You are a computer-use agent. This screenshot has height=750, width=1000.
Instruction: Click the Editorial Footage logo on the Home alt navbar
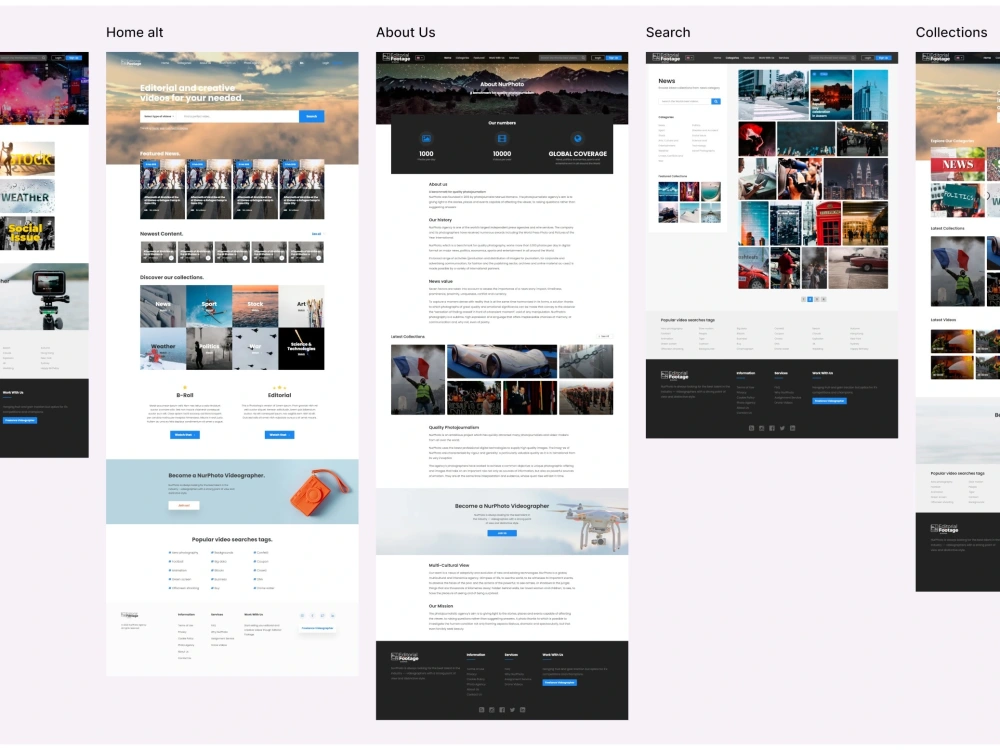click(130, 62)
